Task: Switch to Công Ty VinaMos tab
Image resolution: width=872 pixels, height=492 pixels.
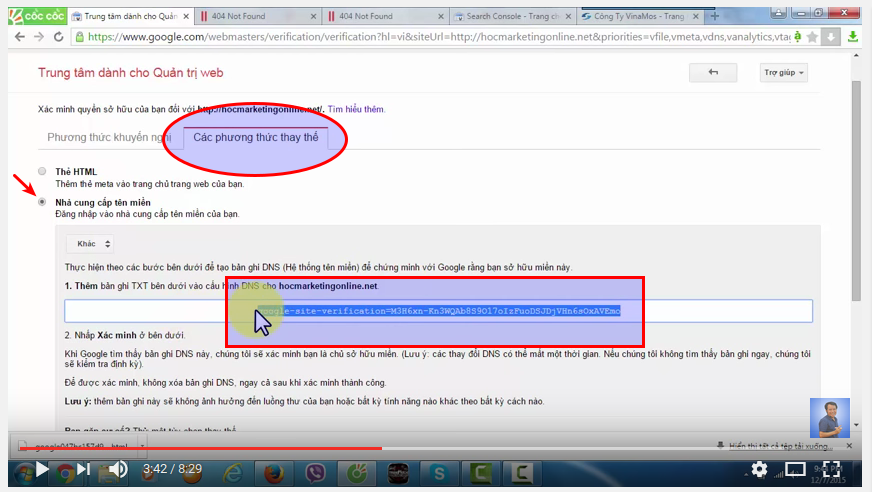Action: [638, 17]
